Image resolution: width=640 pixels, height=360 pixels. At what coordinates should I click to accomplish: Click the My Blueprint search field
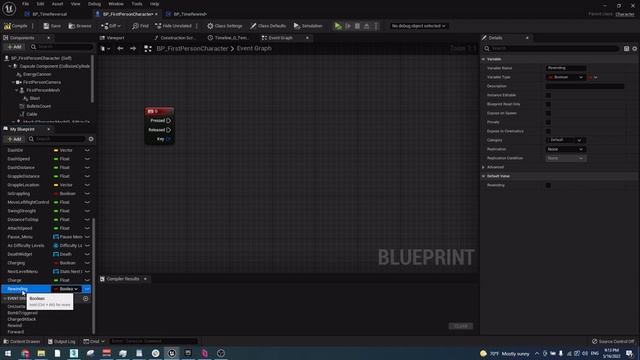click(56, 139)
